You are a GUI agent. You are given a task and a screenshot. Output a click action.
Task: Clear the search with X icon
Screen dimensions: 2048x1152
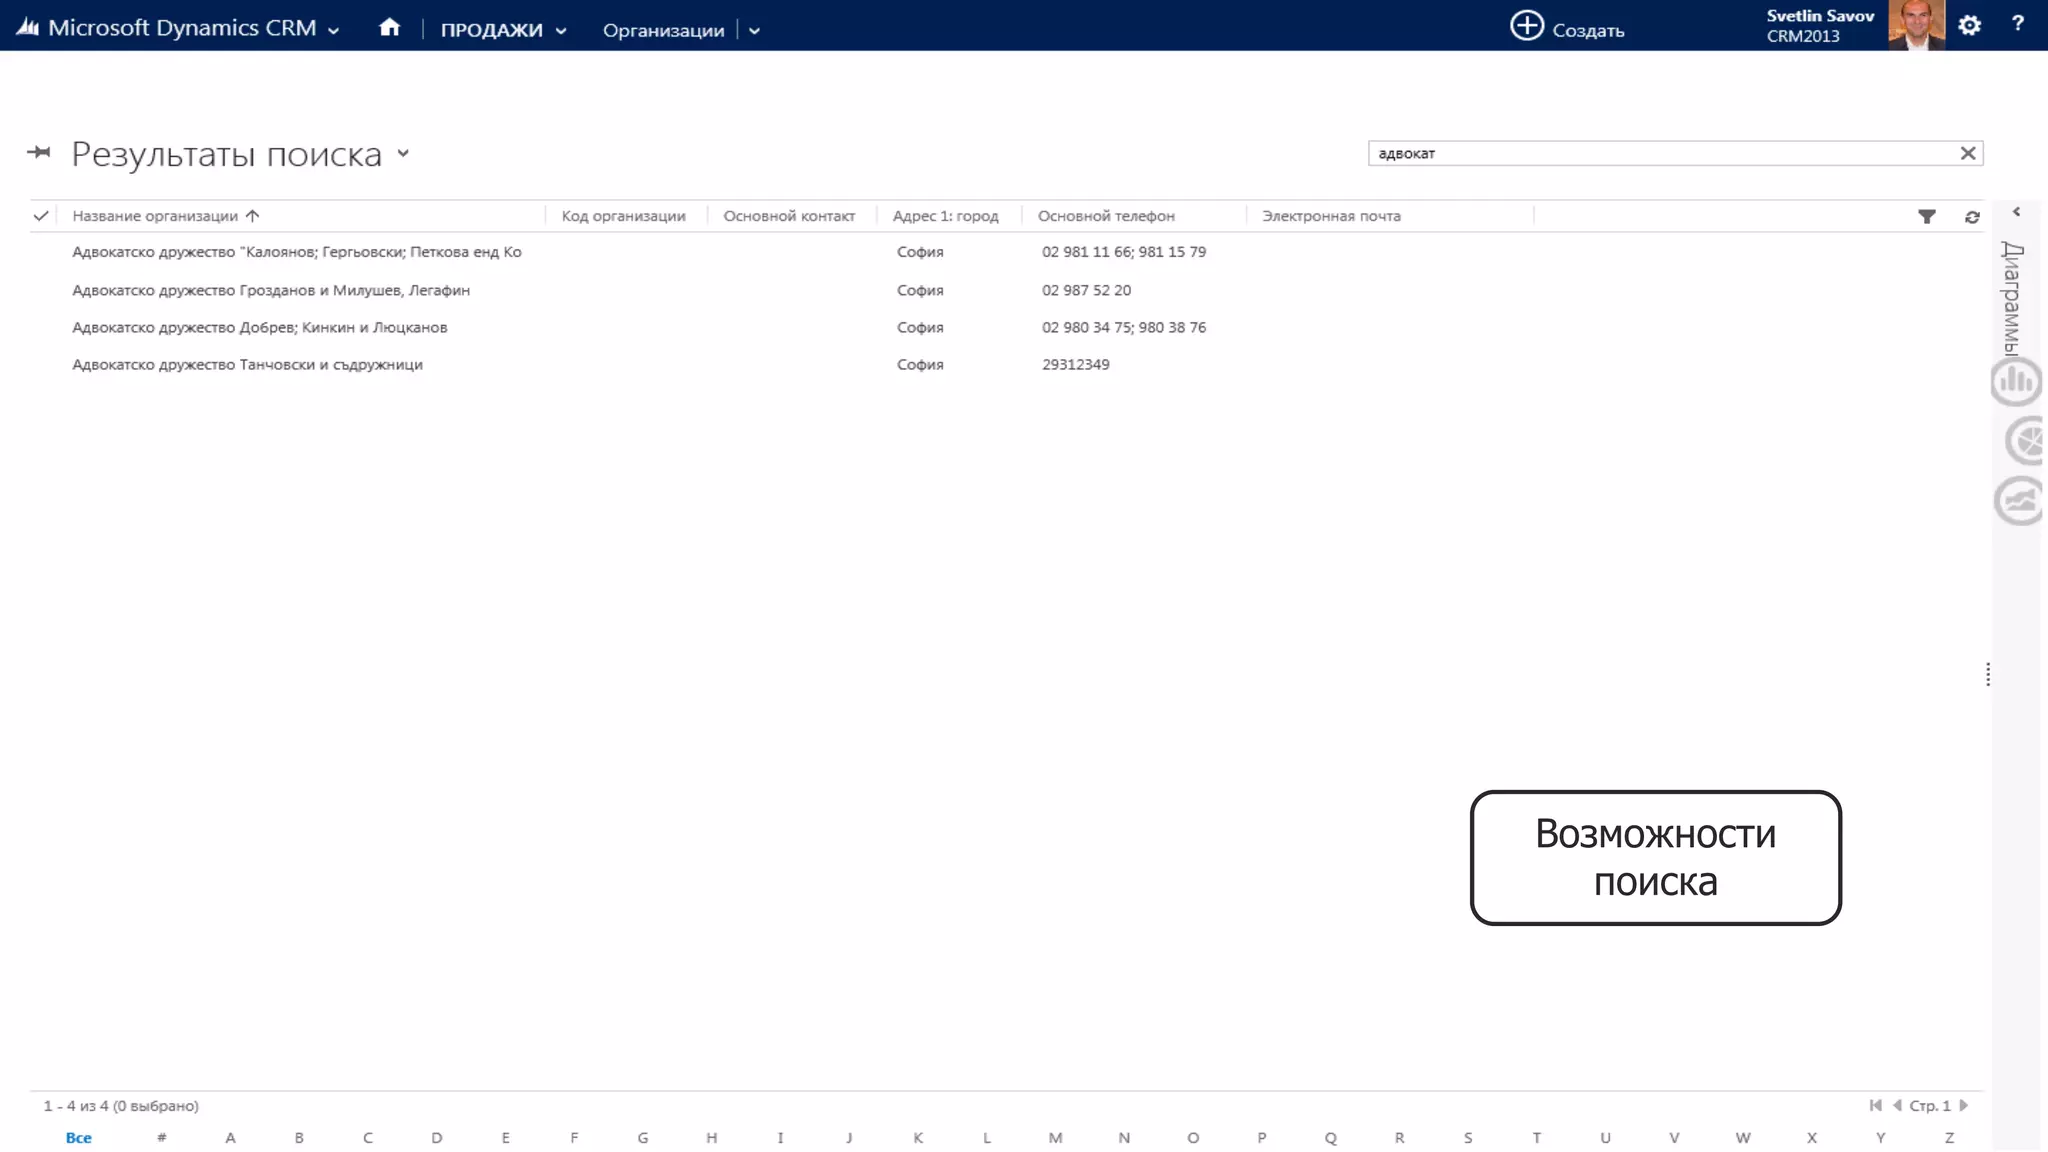pos(1967,153)
